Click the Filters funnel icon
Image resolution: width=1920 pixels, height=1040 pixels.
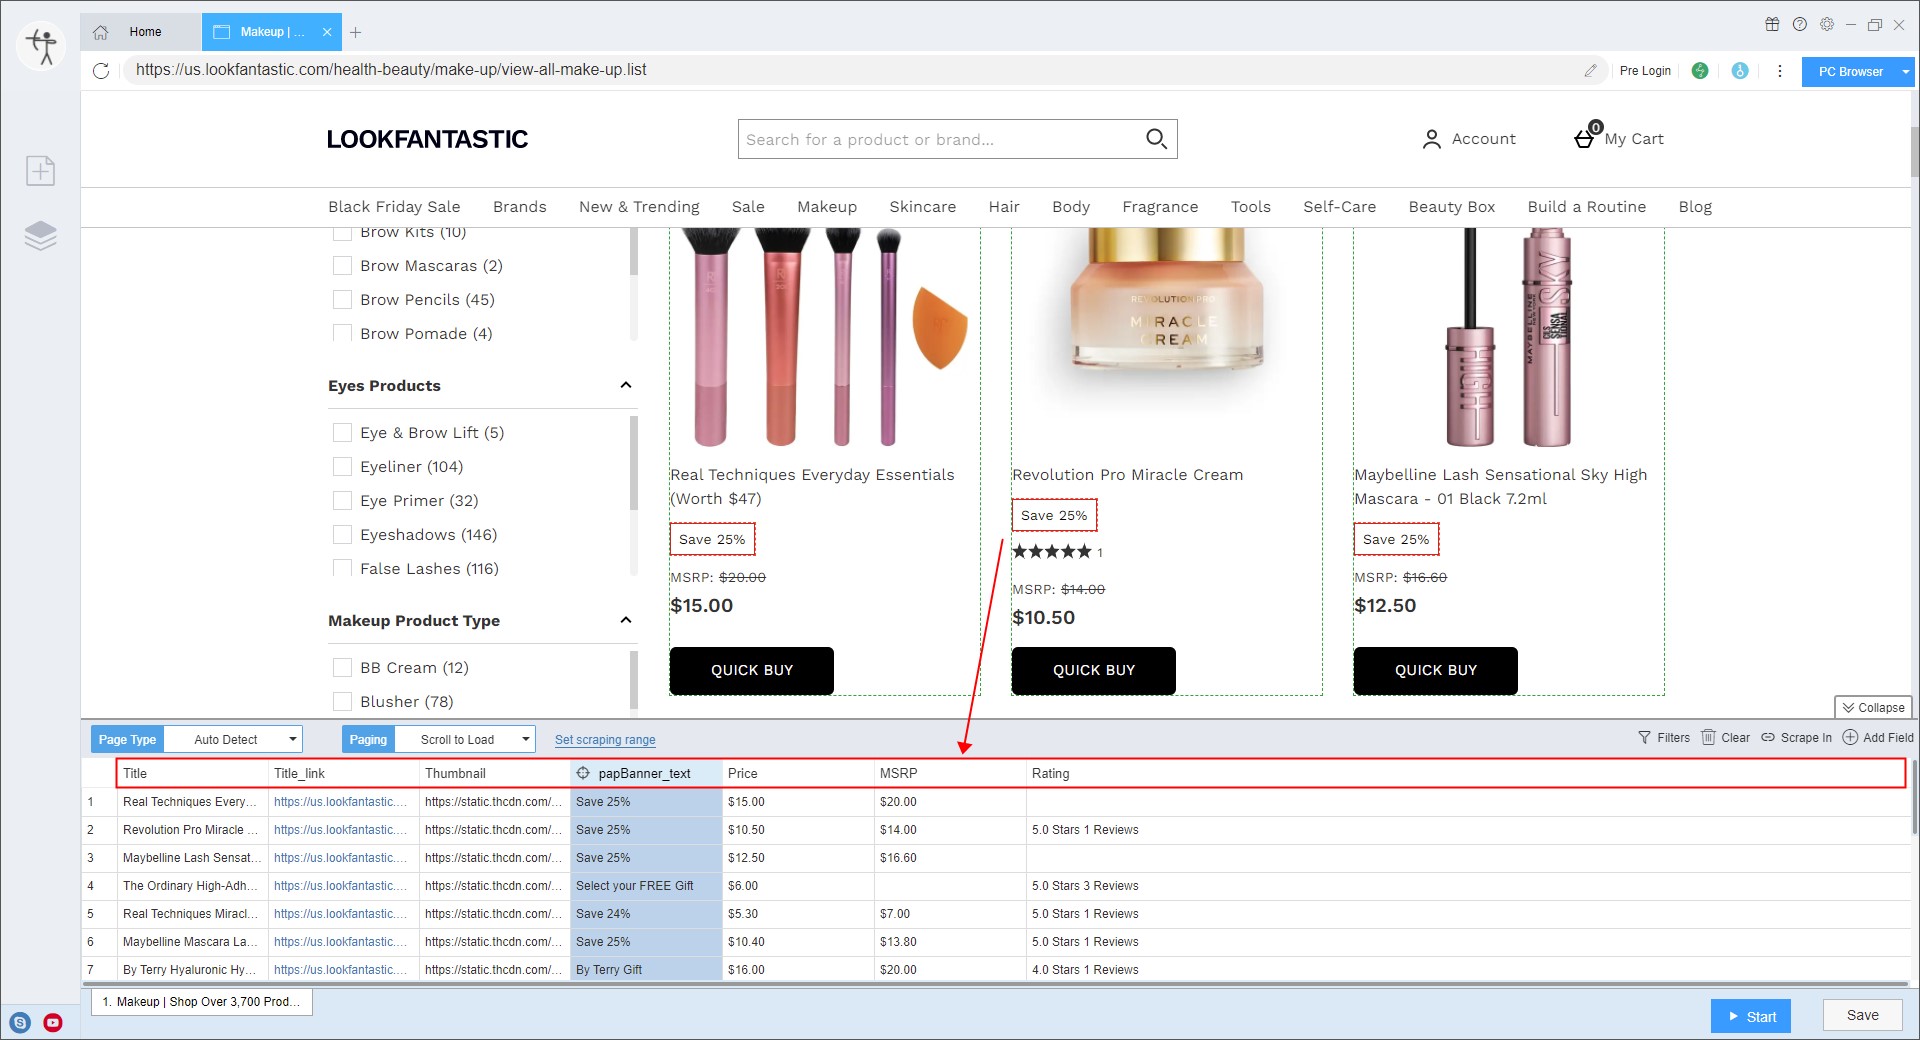(x=1644, y=737)
